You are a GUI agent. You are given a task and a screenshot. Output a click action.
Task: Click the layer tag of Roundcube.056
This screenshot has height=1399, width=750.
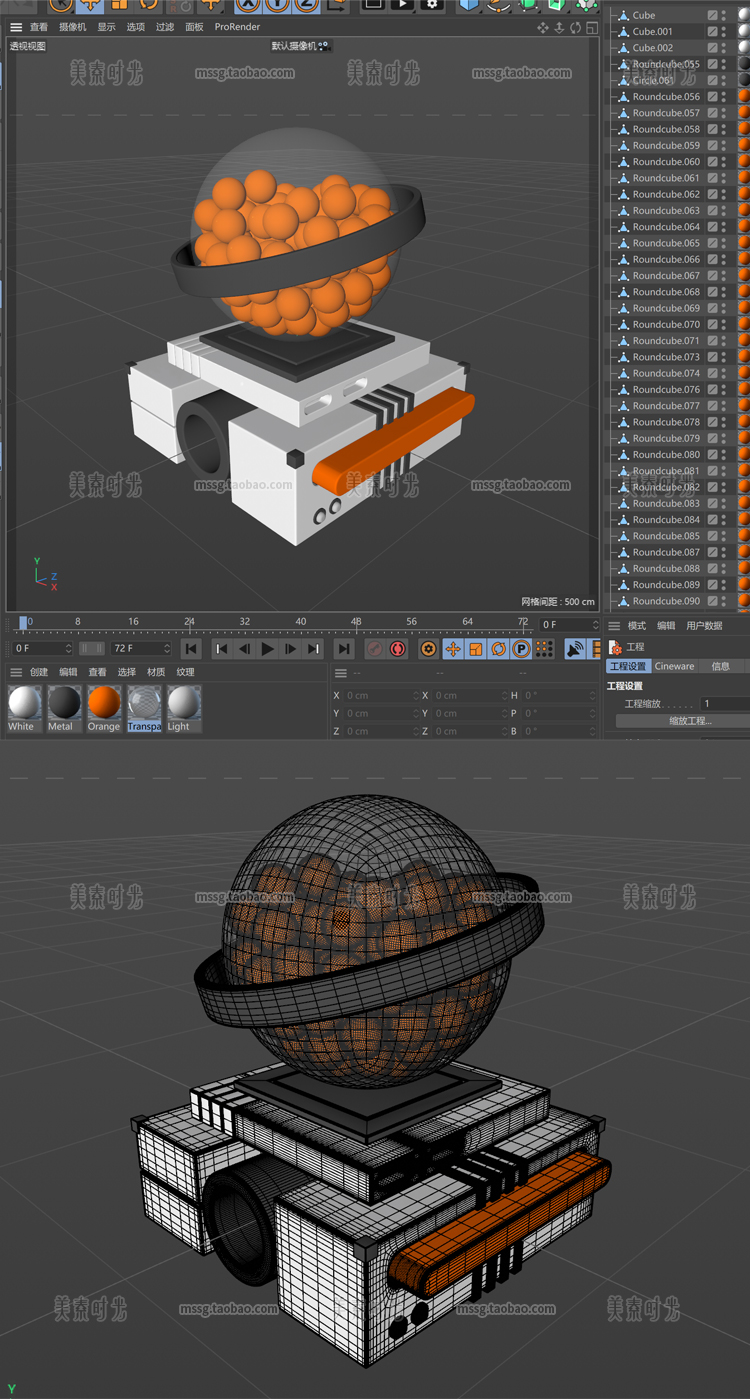tap(713, 96)
